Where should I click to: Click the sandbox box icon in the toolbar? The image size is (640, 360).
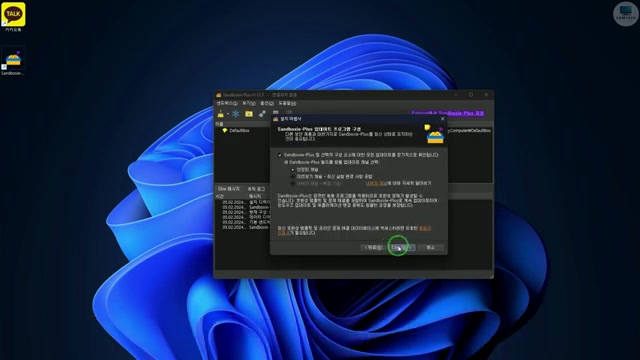[x=221, y=114]
